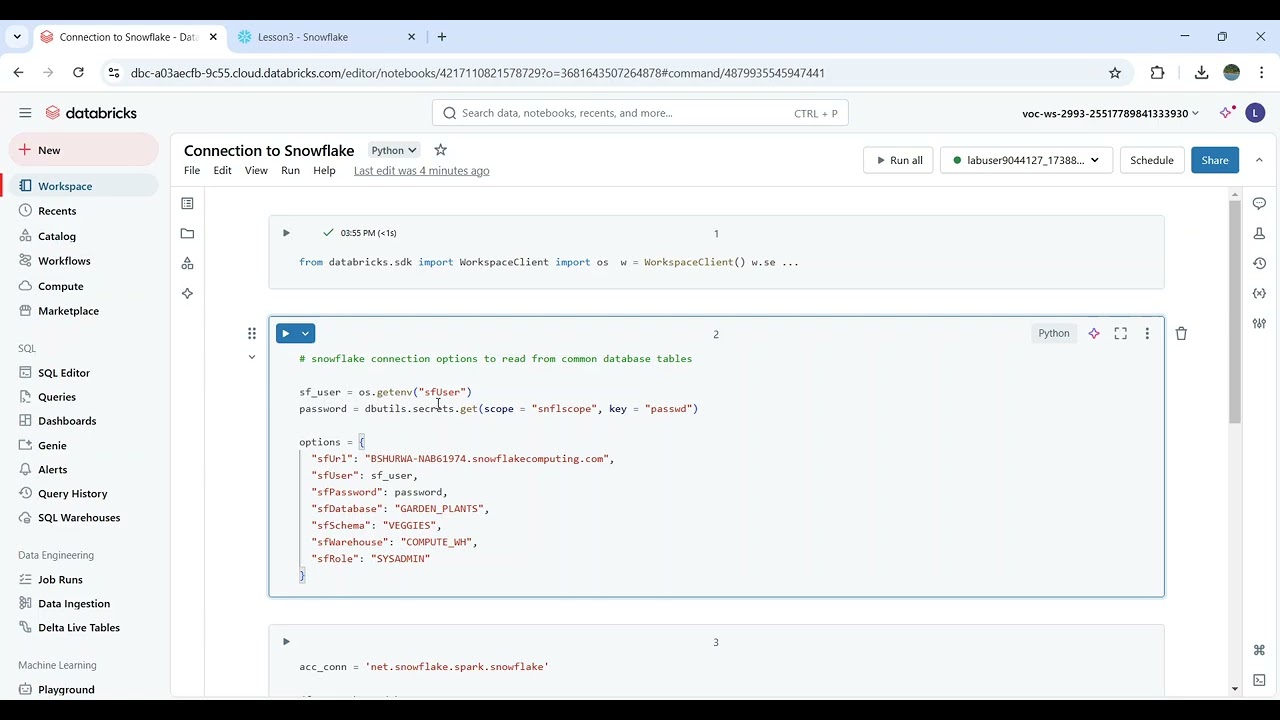The height and width of the screenshot is (720, 1280).
Task: Open the File menu
Action: coord(192,171)
